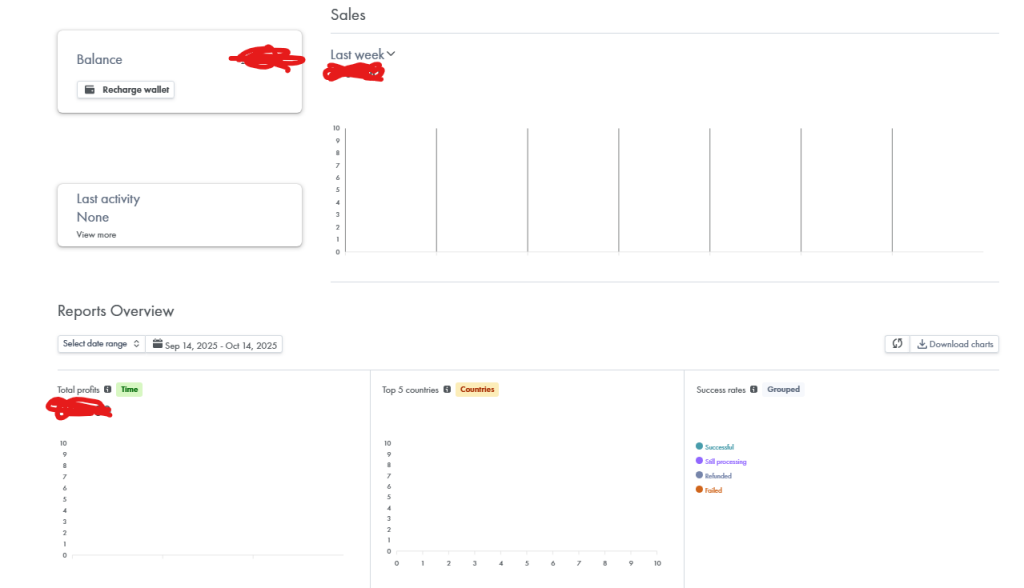Viewport: 1024px width, 588px height.
Task: Select the Grouped badge
Action: click(783, 390)
